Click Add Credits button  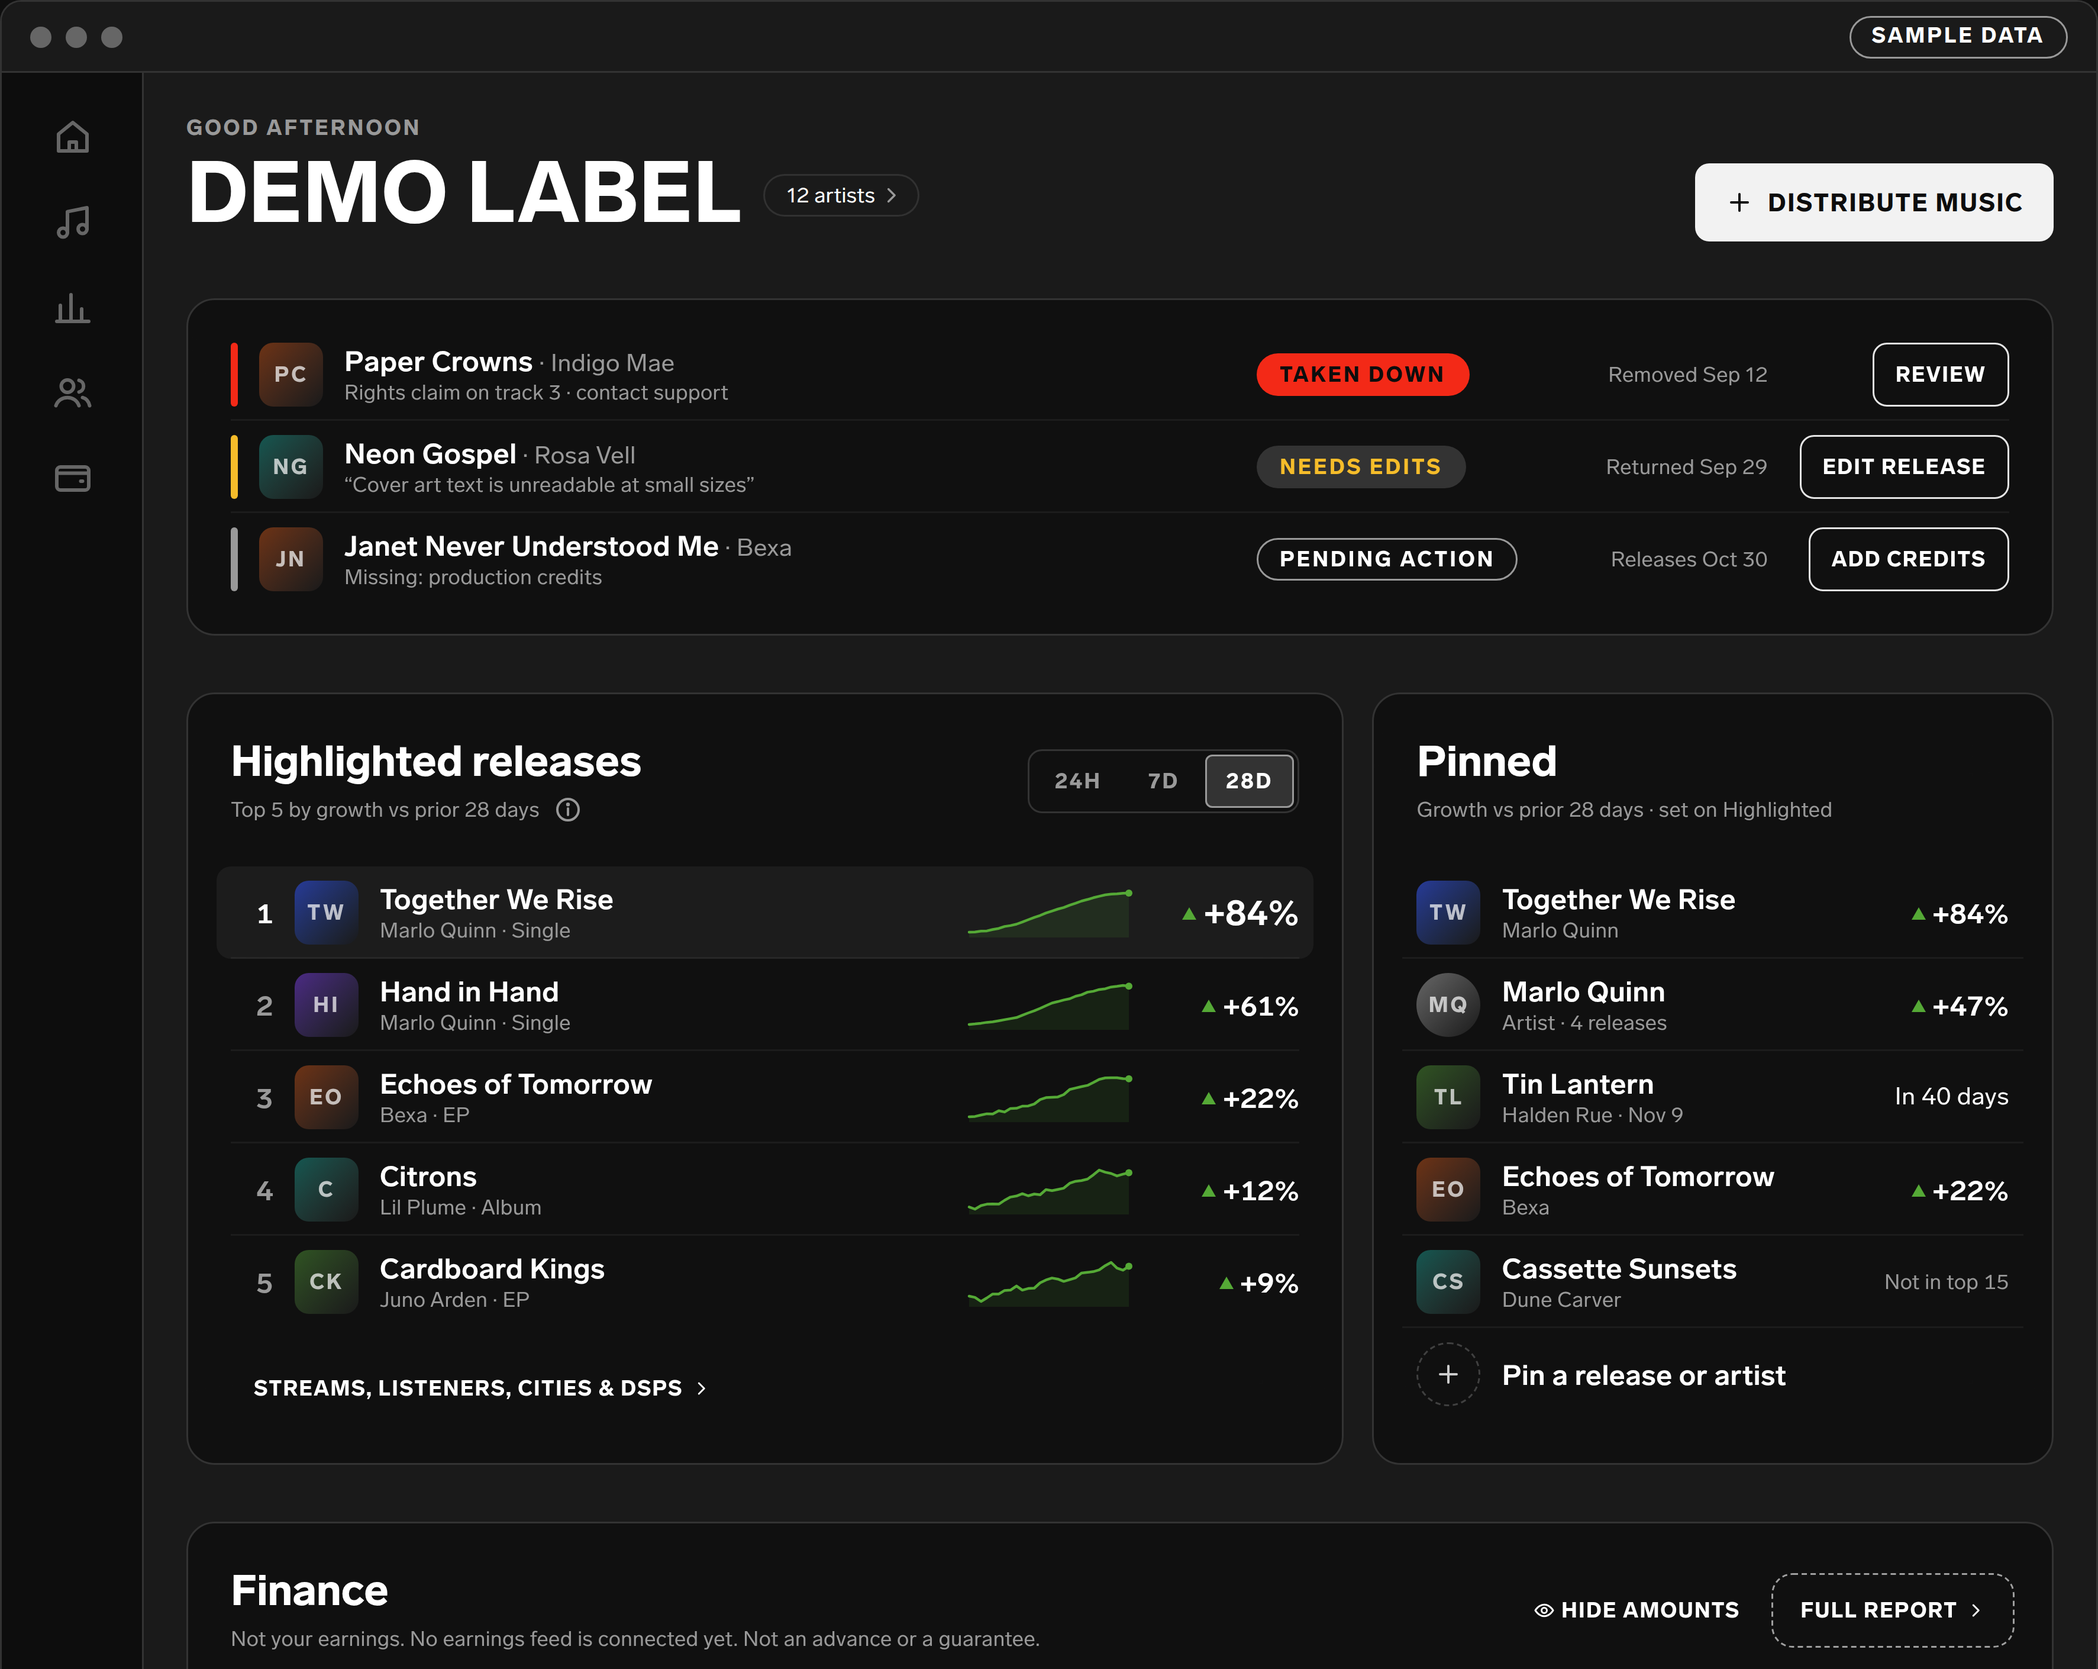click(x=1908, y=559)
